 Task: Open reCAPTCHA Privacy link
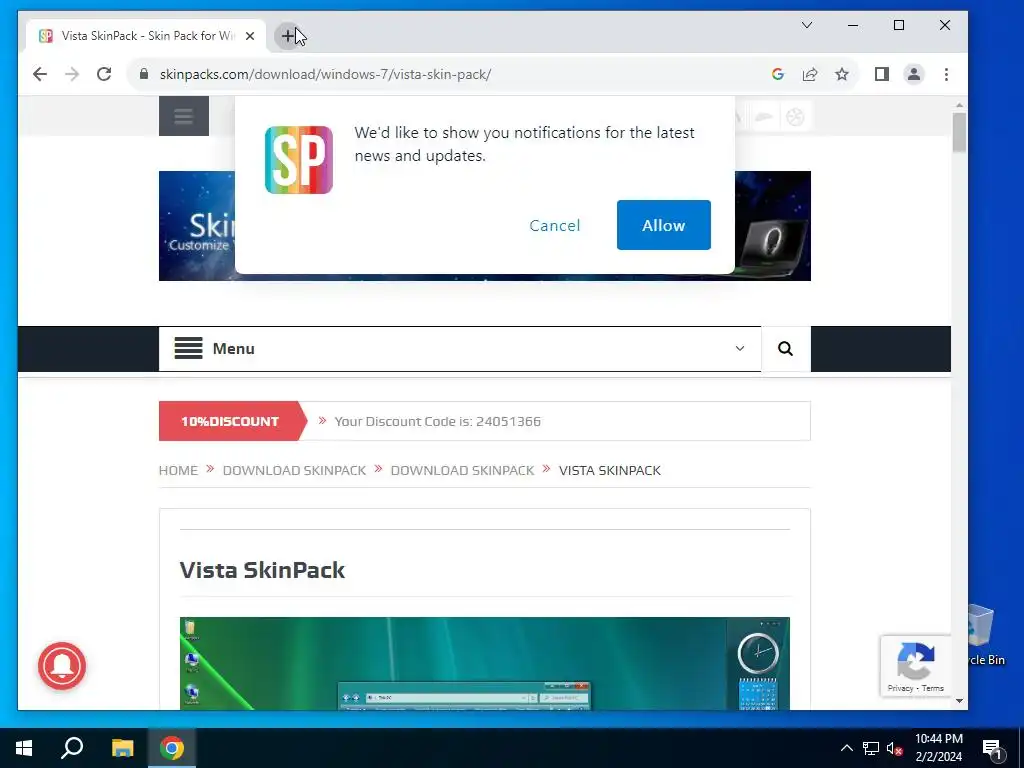pos(900,688)
